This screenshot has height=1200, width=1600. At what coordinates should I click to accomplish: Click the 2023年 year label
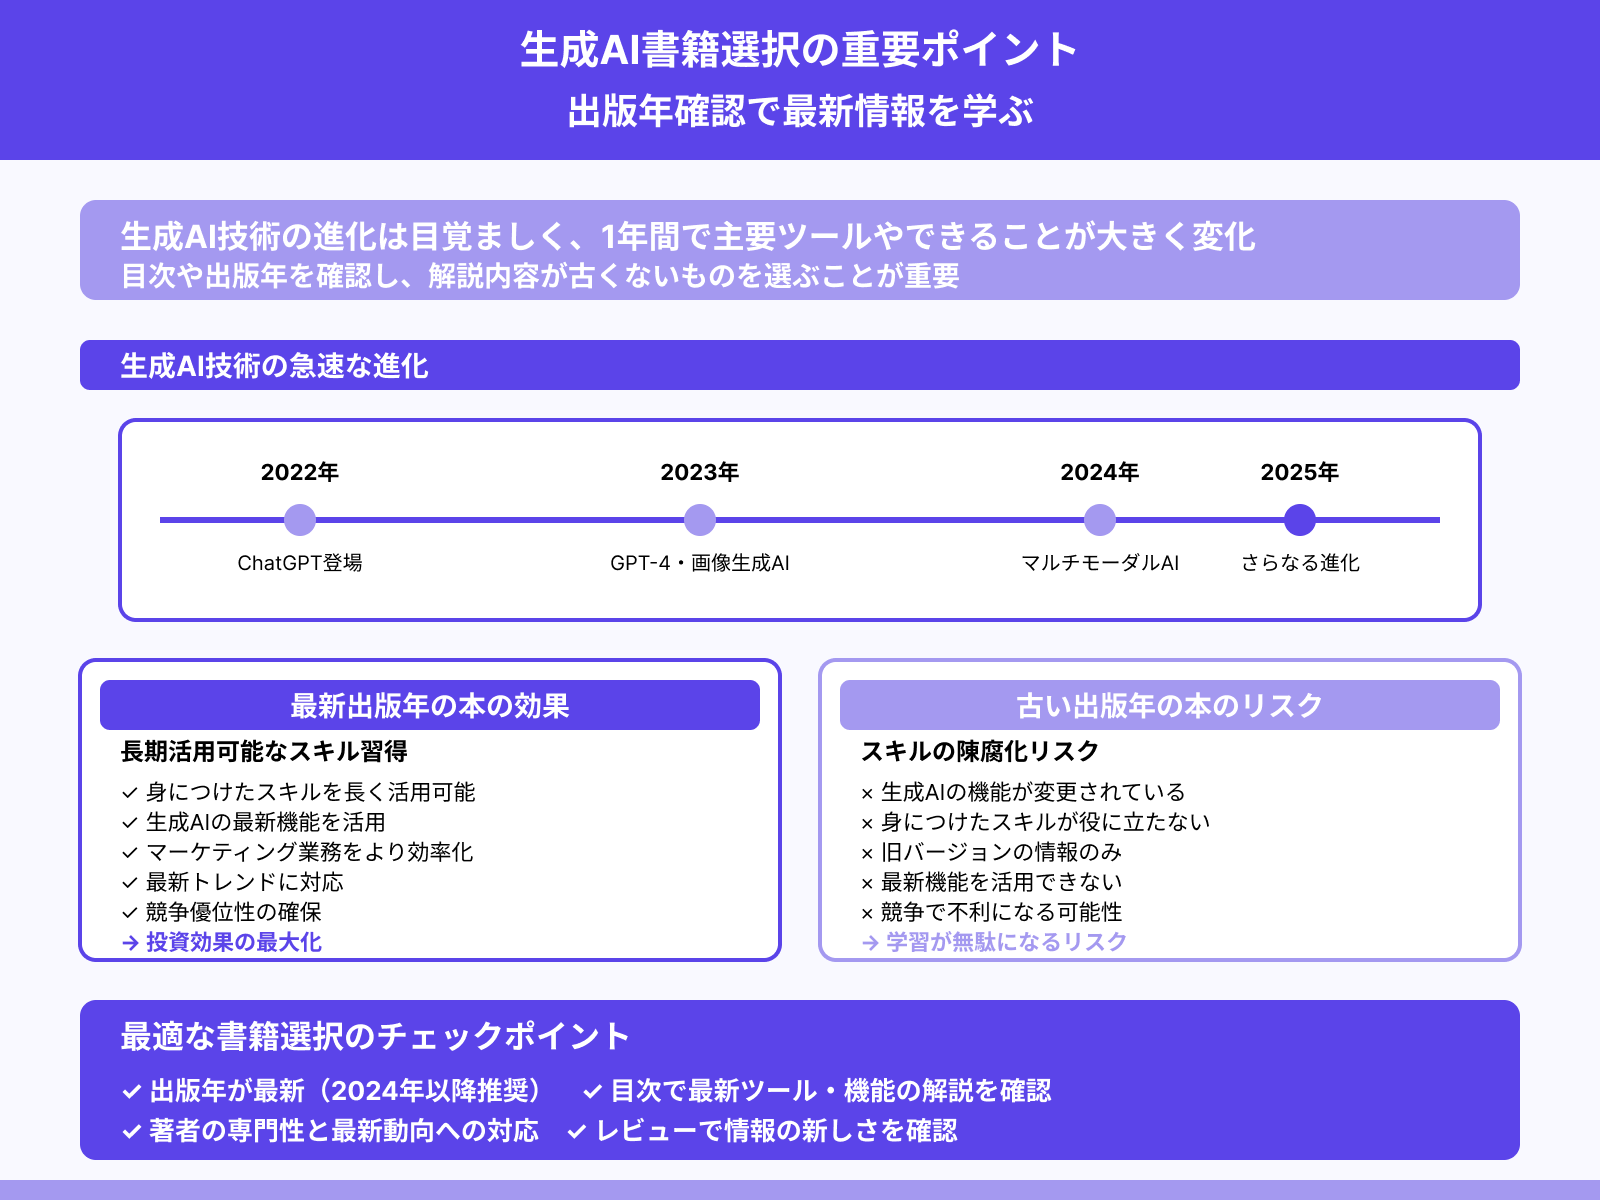click(700, 472)
